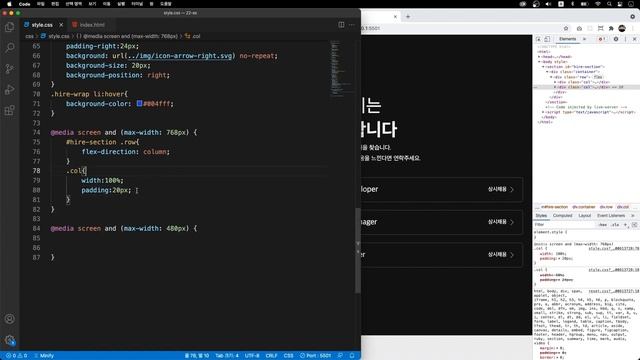Click DevTools inspect element picker icon

[x=538, y=39]
